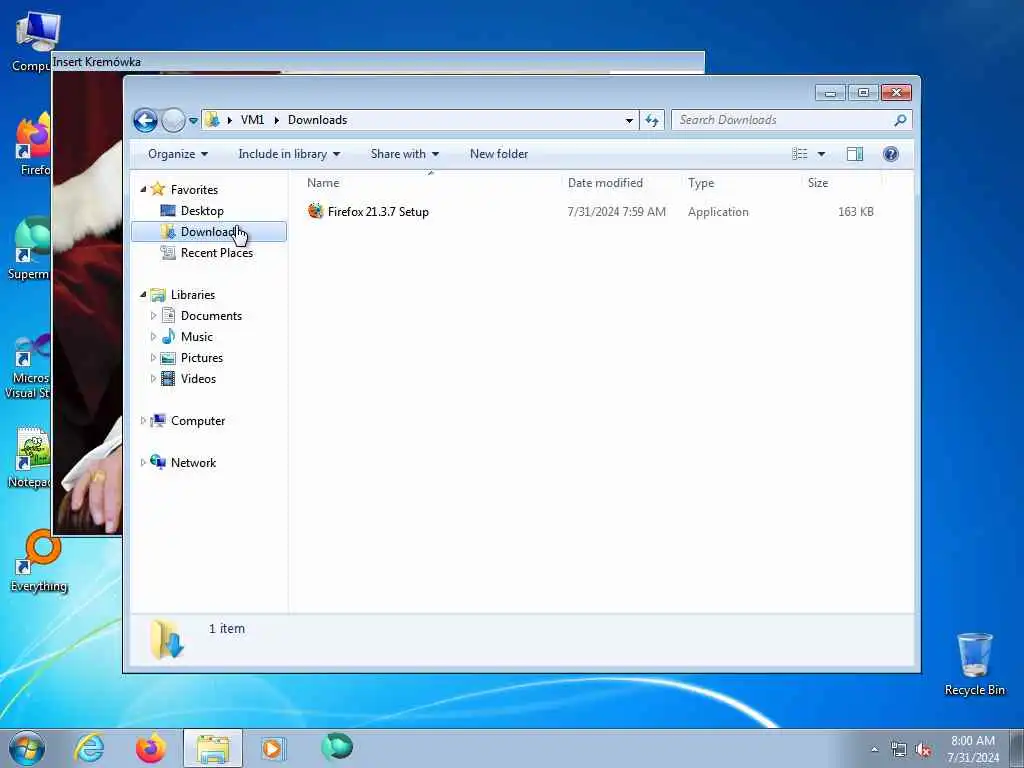Refresh the Downloads folder view
This screenshot has width=1024, height=768.
[x=652, y=120]
